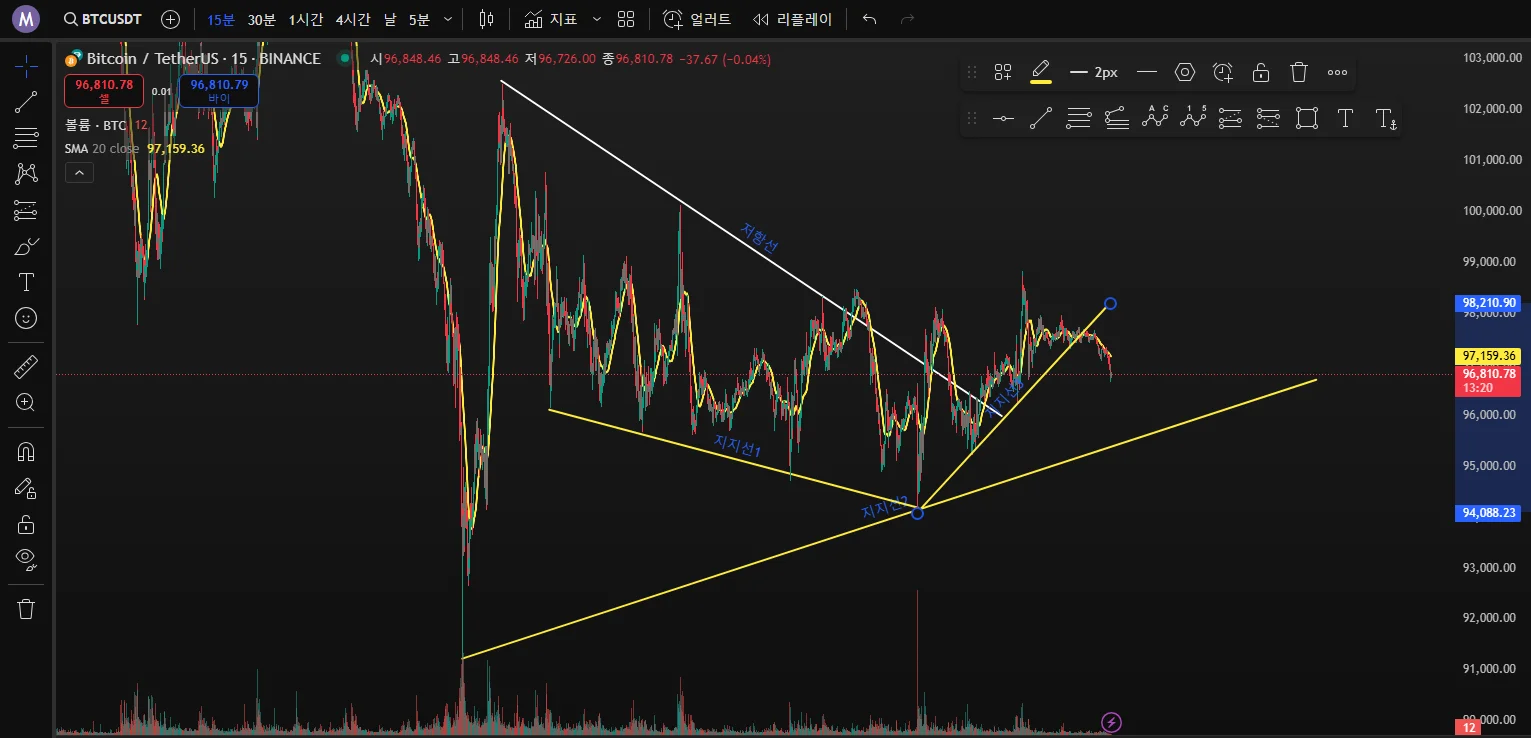Click the upper blue anchor of selected line

(1110, 303)
